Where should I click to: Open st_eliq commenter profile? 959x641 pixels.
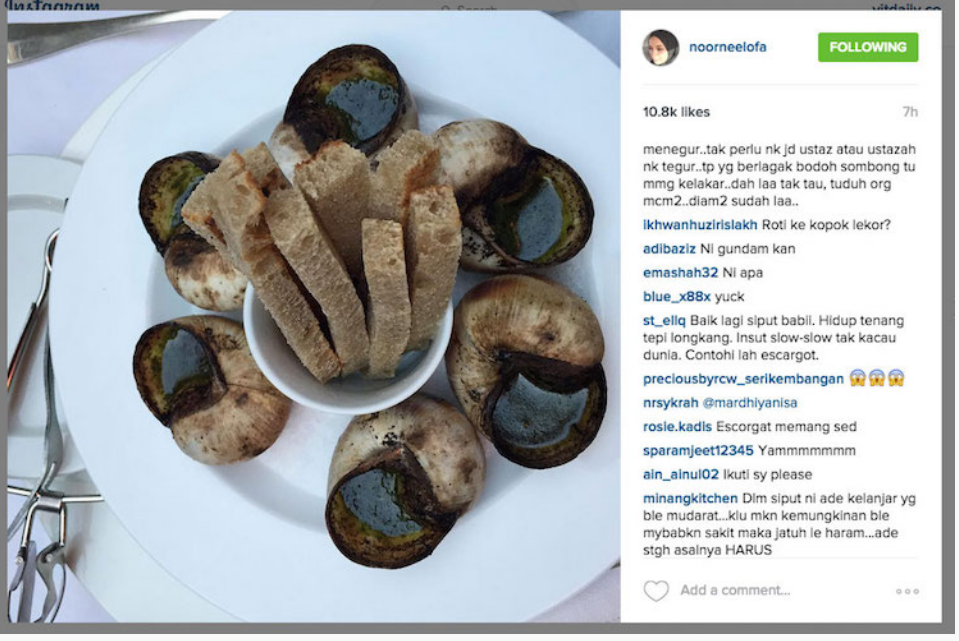click(x=664, y=320)
